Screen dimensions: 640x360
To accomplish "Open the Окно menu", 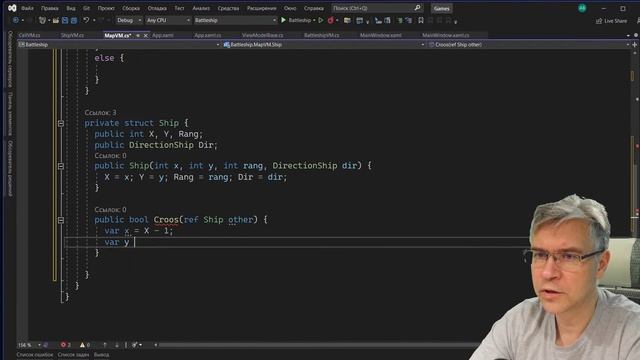I will (290, 8).
